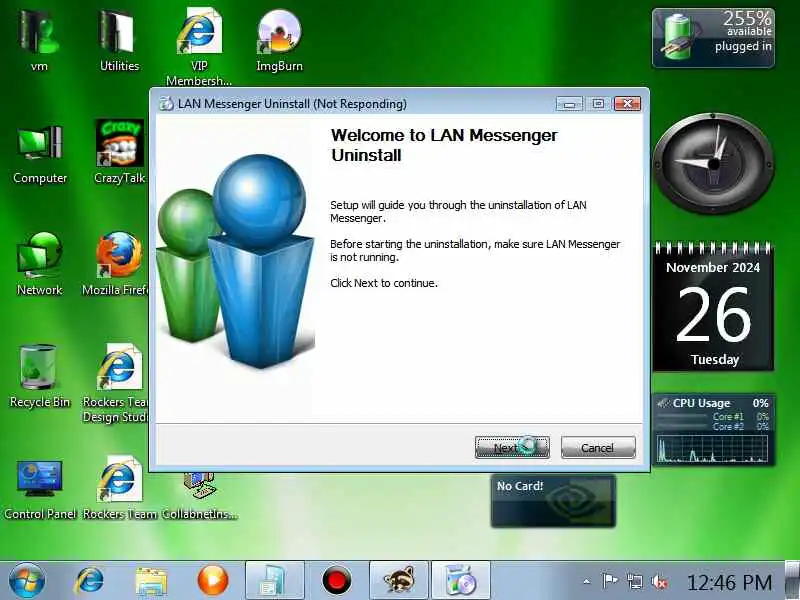
Task: Launch Windows Media Player from taskbar
Action: tap(213, 581)
